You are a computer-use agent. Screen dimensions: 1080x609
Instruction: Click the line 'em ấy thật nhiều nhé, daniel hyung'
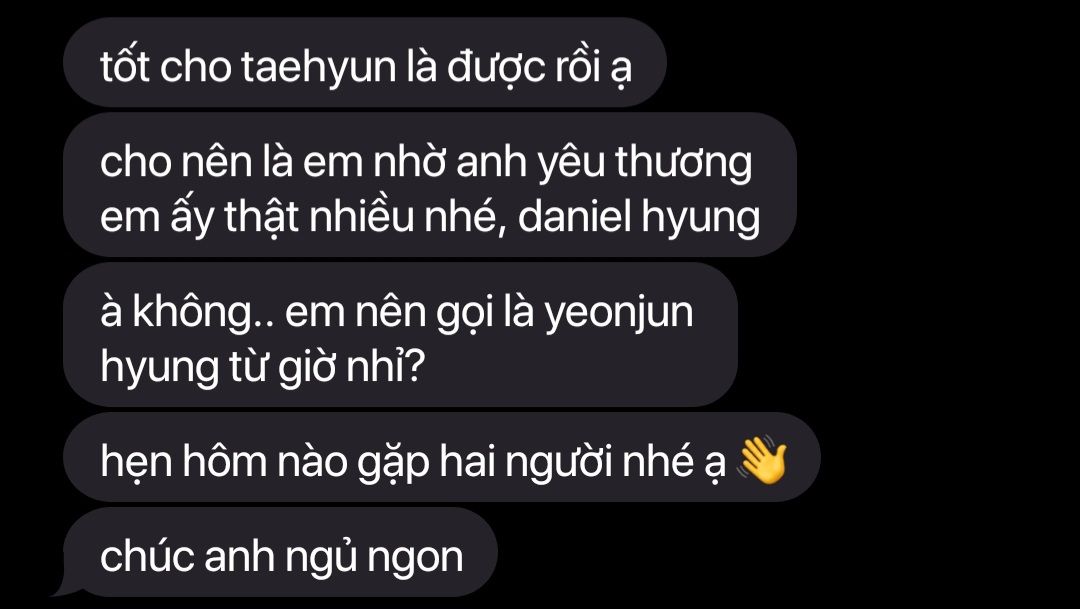click(x=430, y=218)
